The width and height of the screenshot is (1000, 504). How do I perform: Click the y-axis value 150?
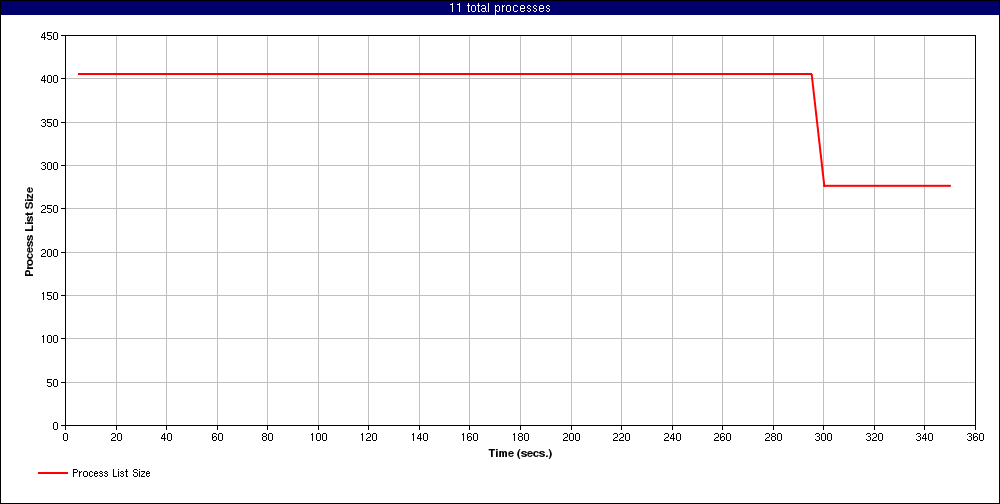click(x=52, y=296)
